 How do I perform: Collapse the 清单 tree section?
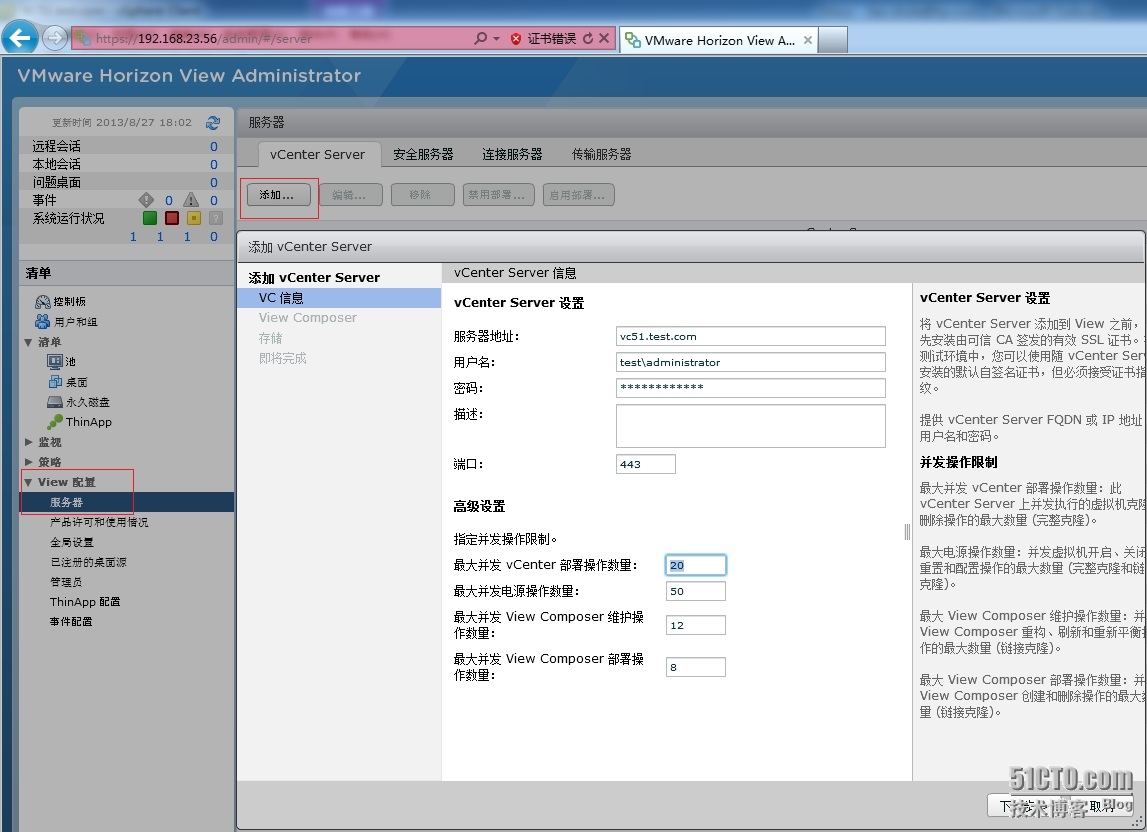tap(28, 342)
